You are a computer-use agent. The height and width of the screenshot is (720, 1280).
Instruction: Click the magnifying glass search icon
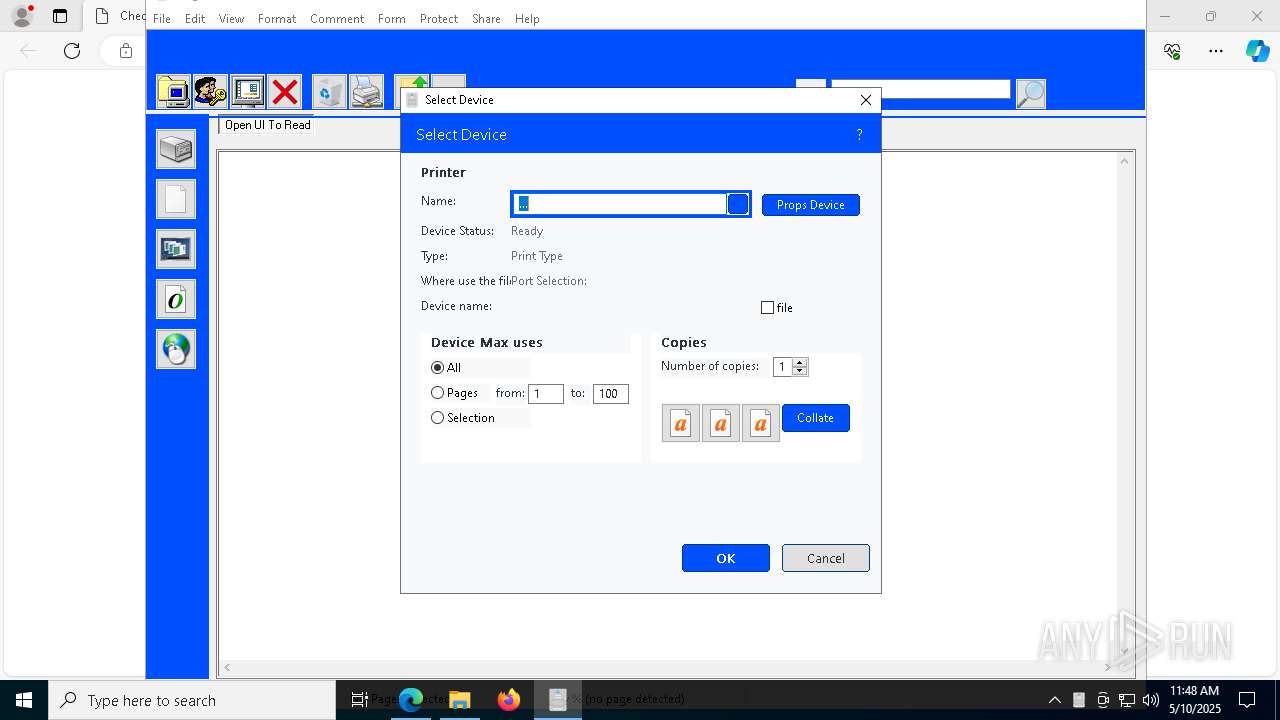click(x=1030, y=93)
